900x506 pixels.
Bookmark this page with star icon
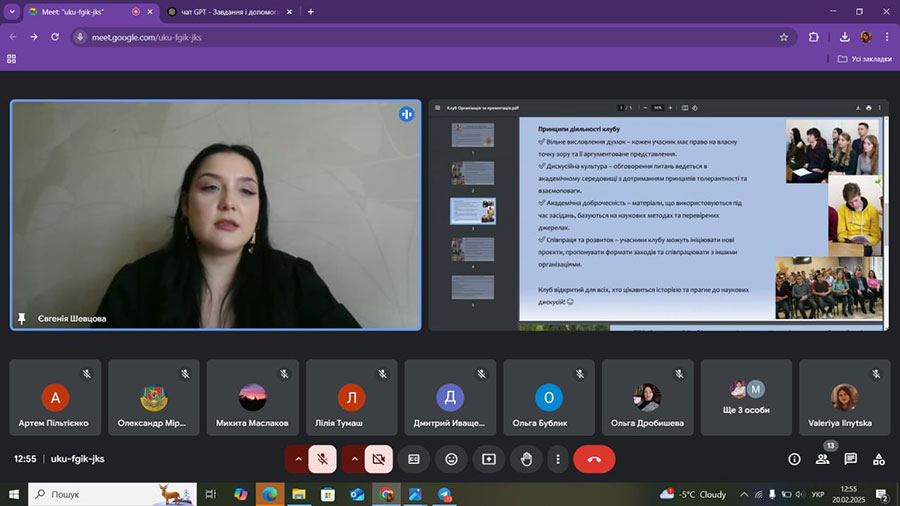tap(784, 37)
